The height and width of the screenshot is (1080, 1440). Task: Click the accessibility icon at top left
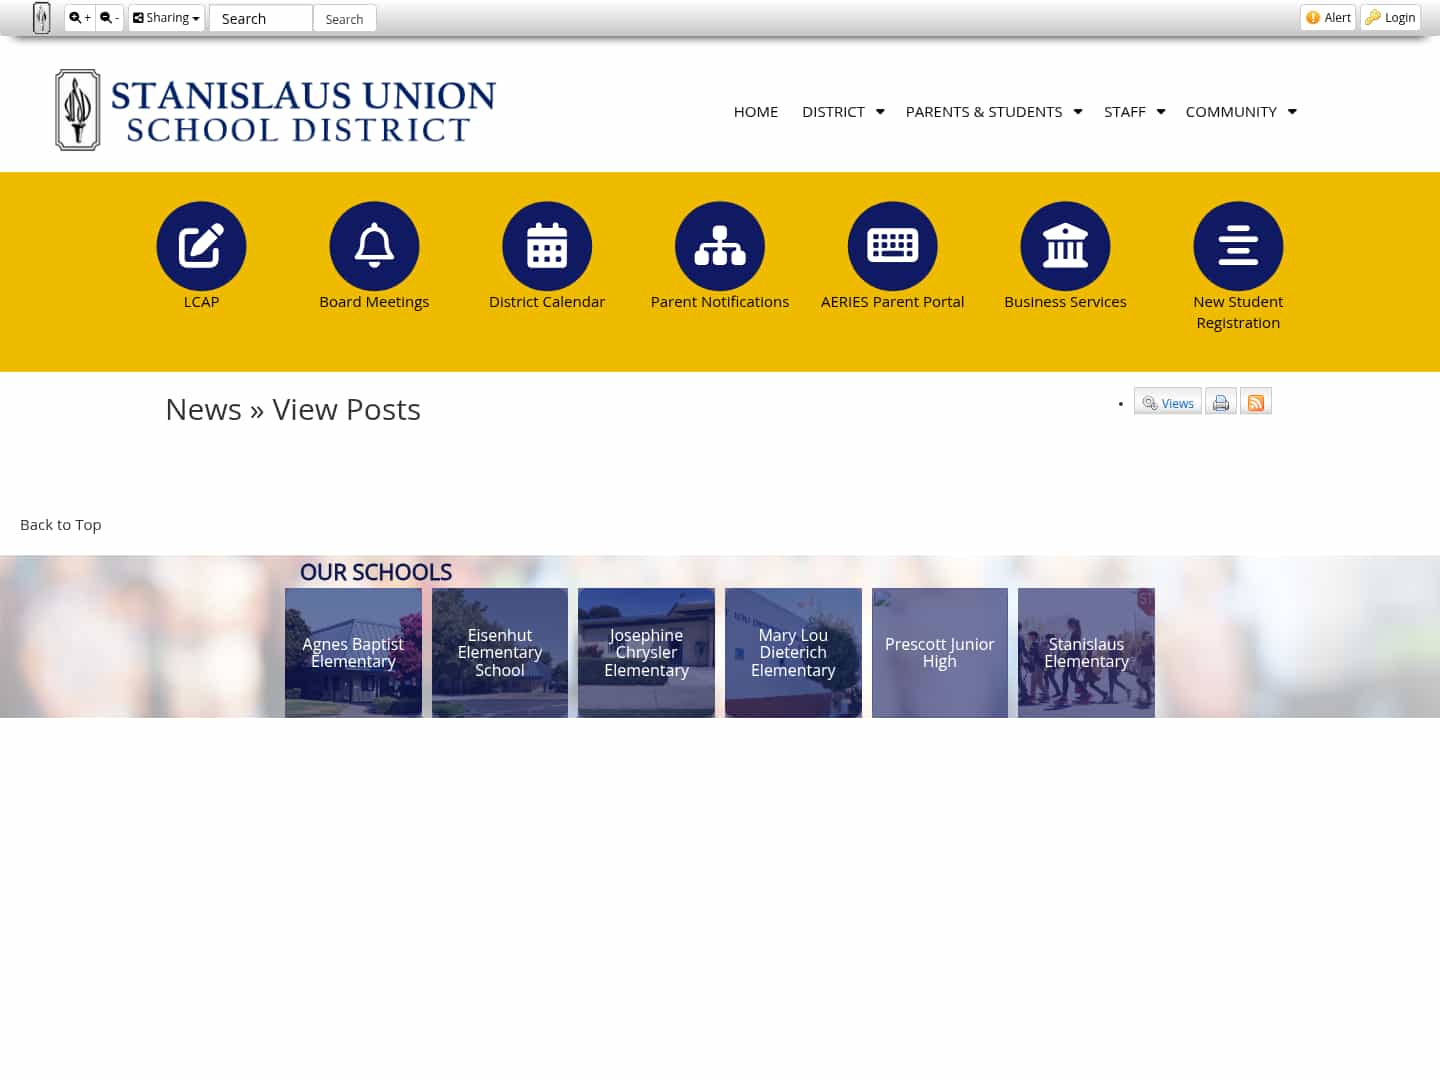click(x=41, y=17)
